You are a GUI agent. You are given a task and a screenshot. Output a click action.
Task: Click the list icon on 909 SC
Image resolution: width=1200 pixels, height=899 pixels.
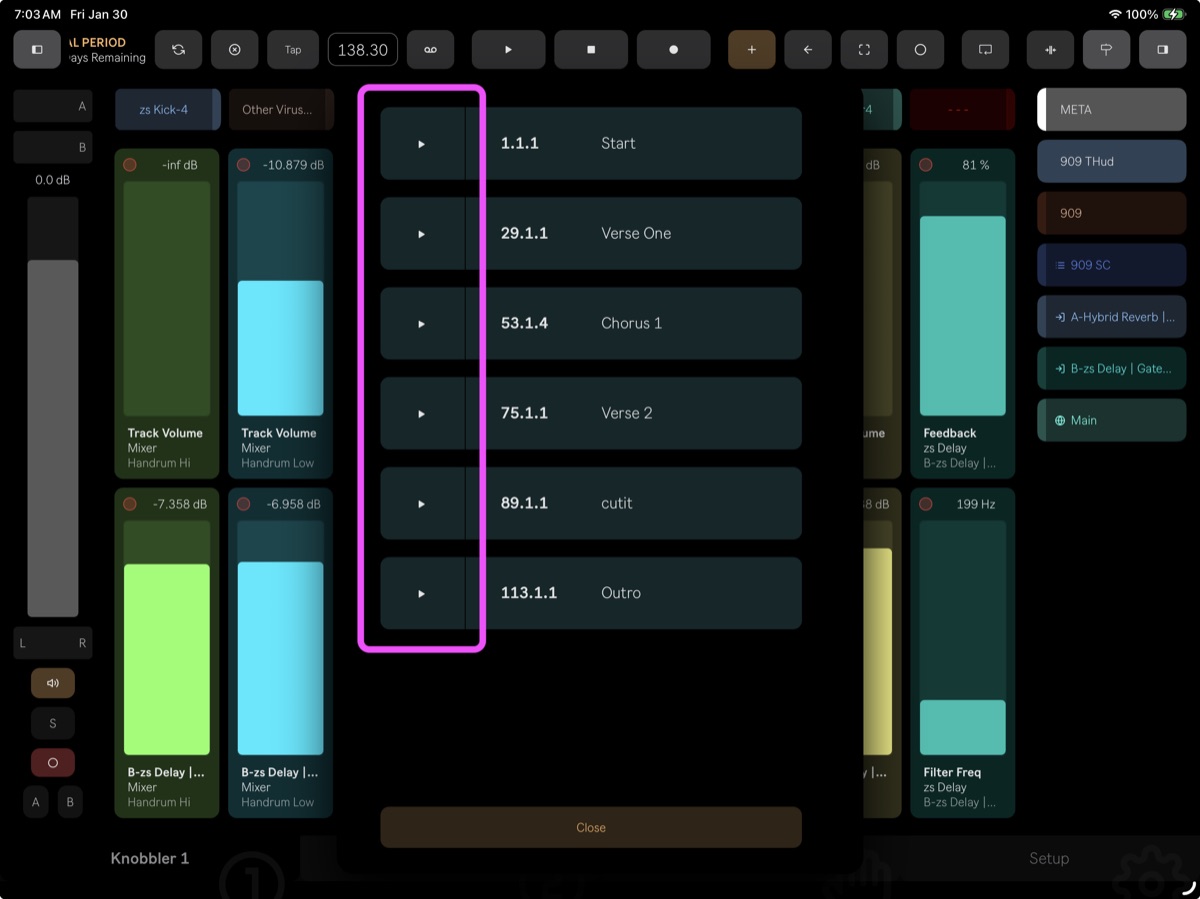point(1060,265)
